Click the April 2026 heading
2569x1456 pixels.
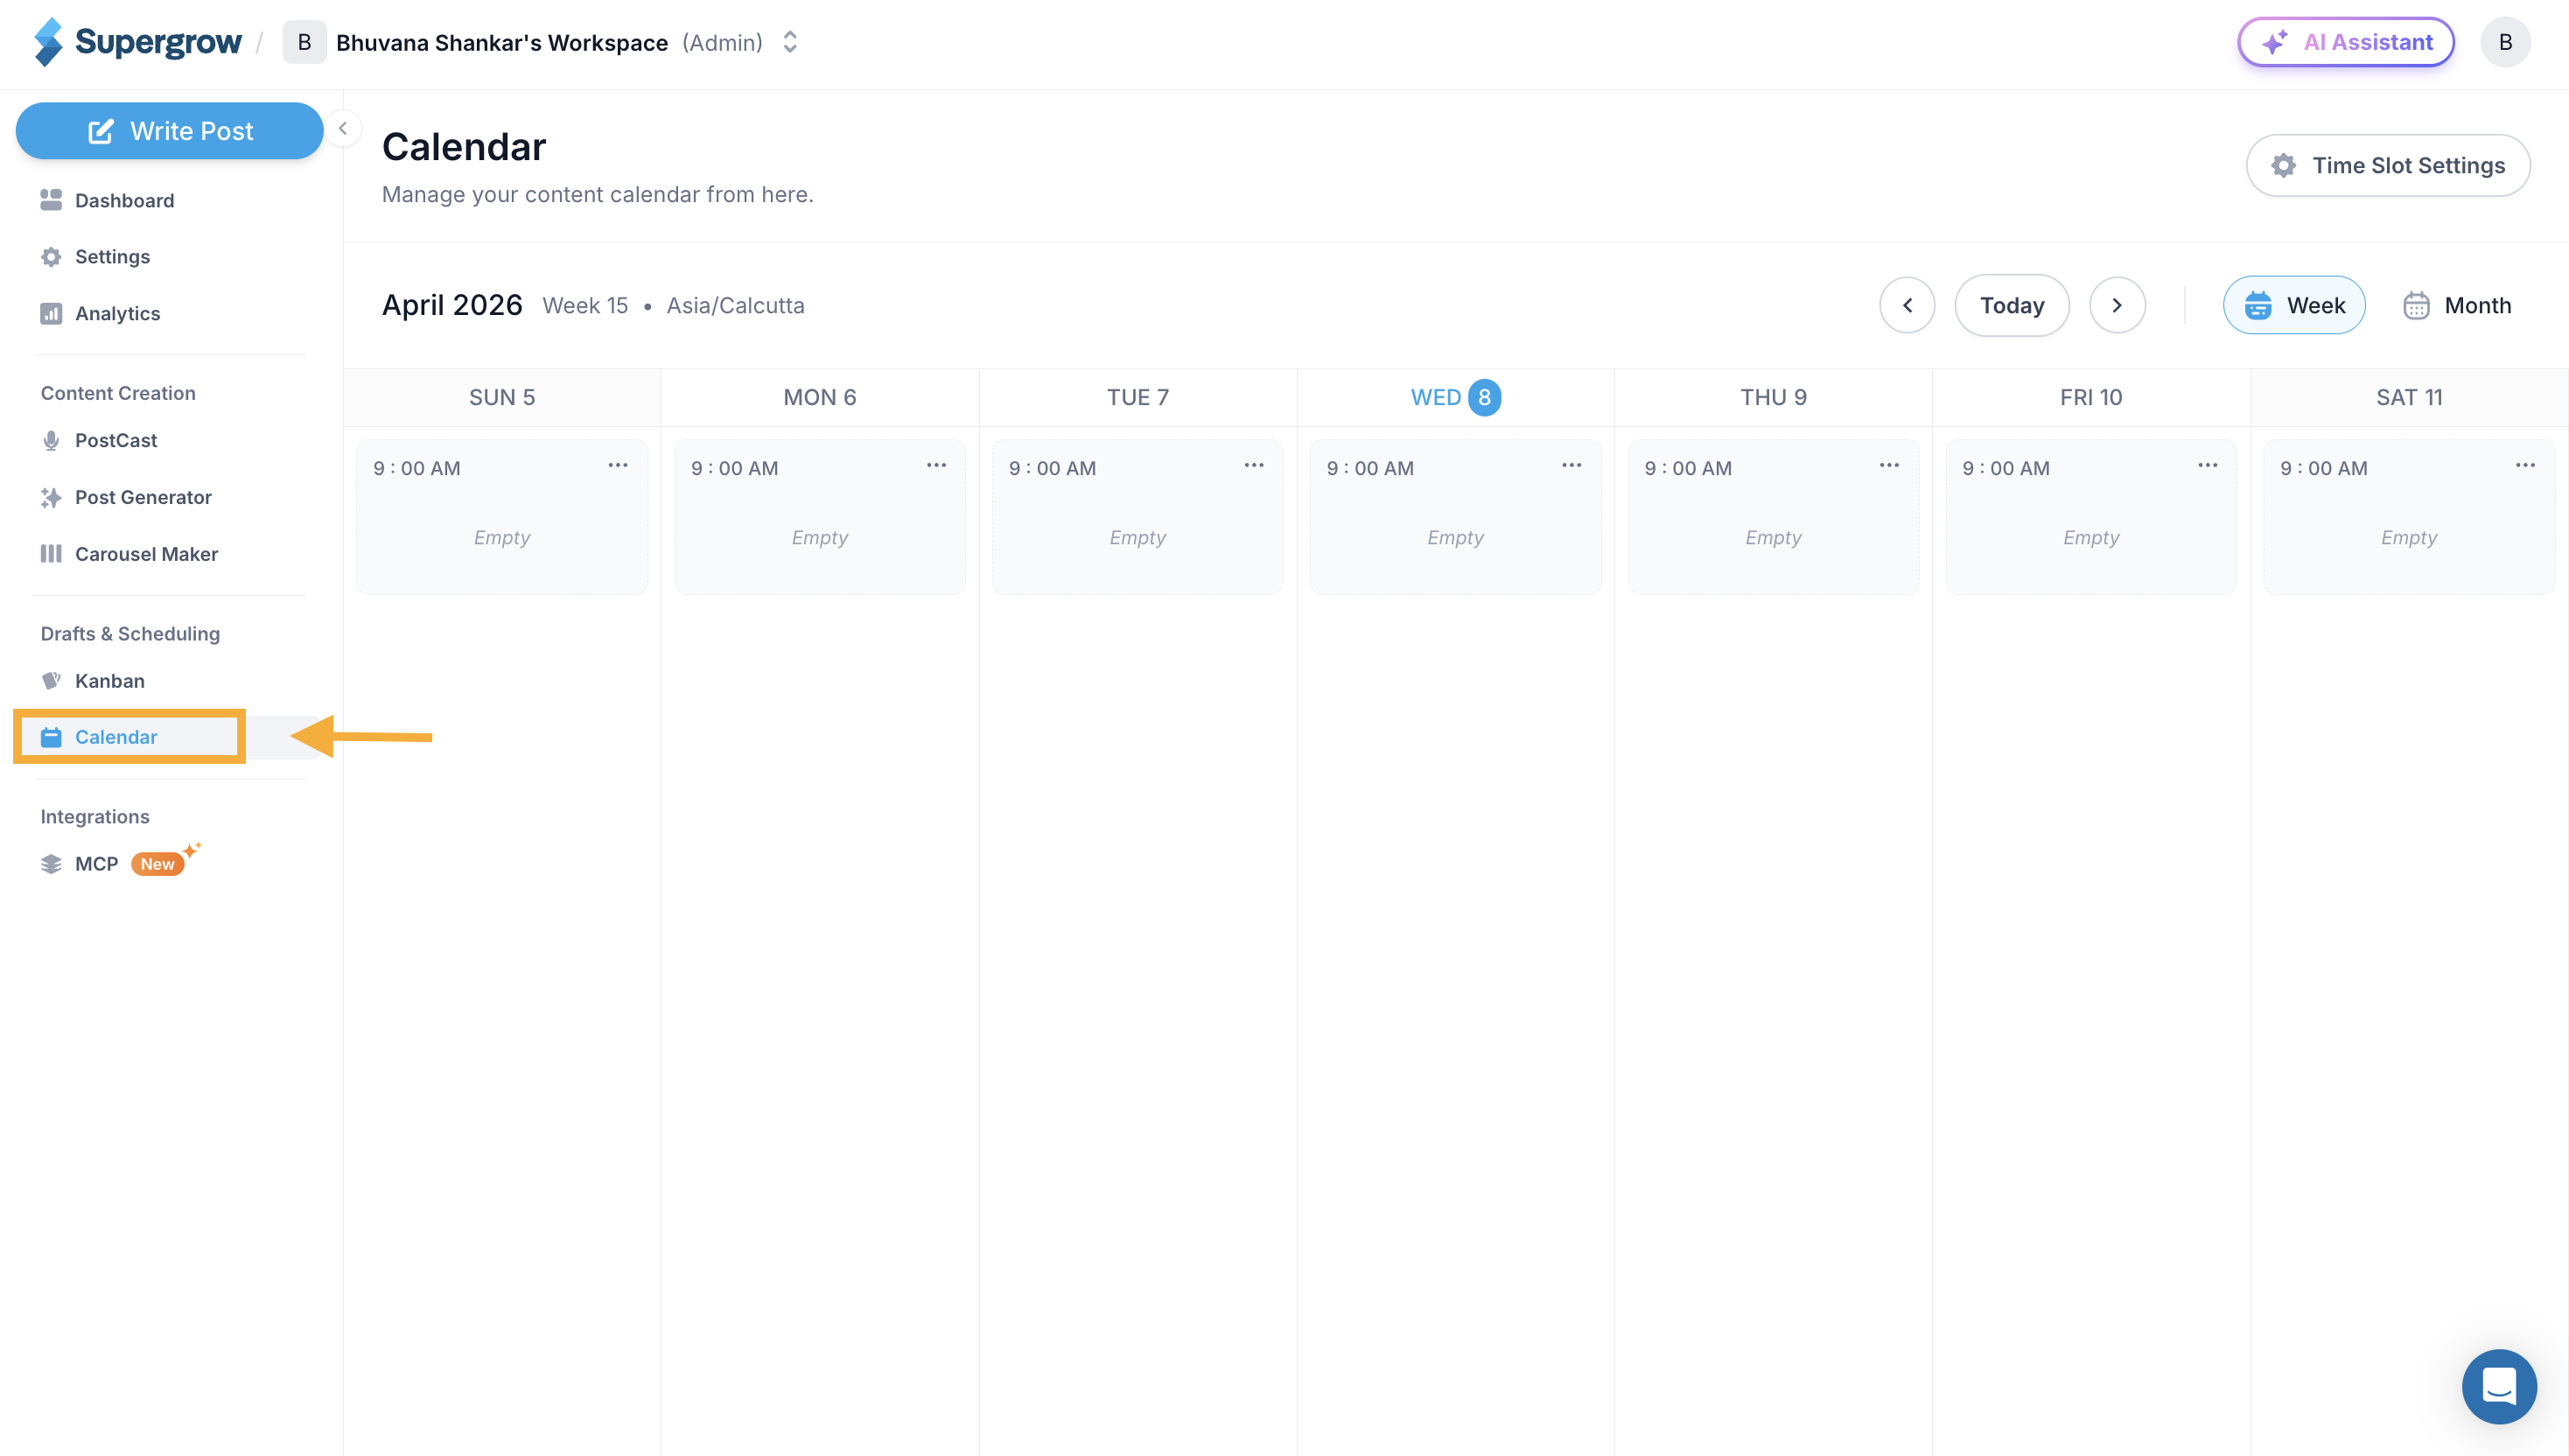452,305
